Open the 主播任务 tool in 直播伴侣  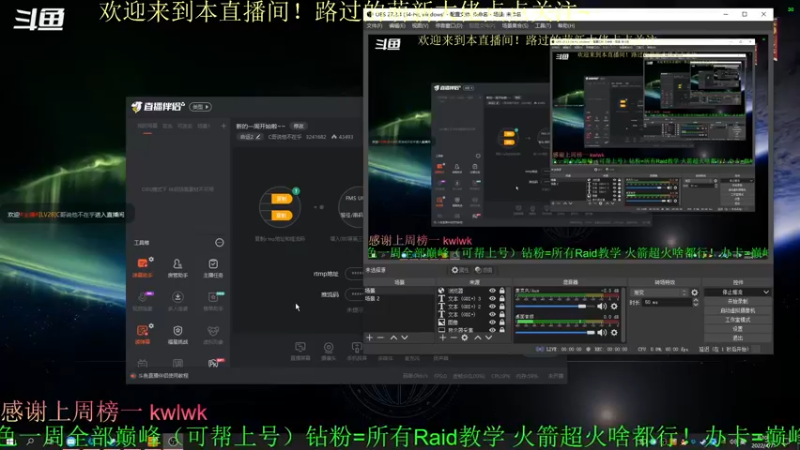coord(213,267)
